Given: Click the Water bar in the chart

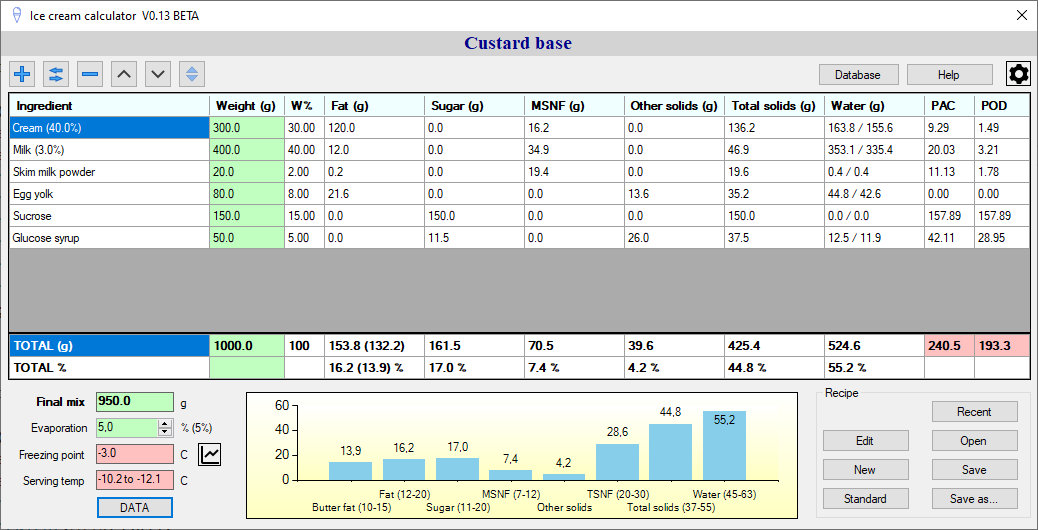Looking at the screenshot, I should pos(724,446).
